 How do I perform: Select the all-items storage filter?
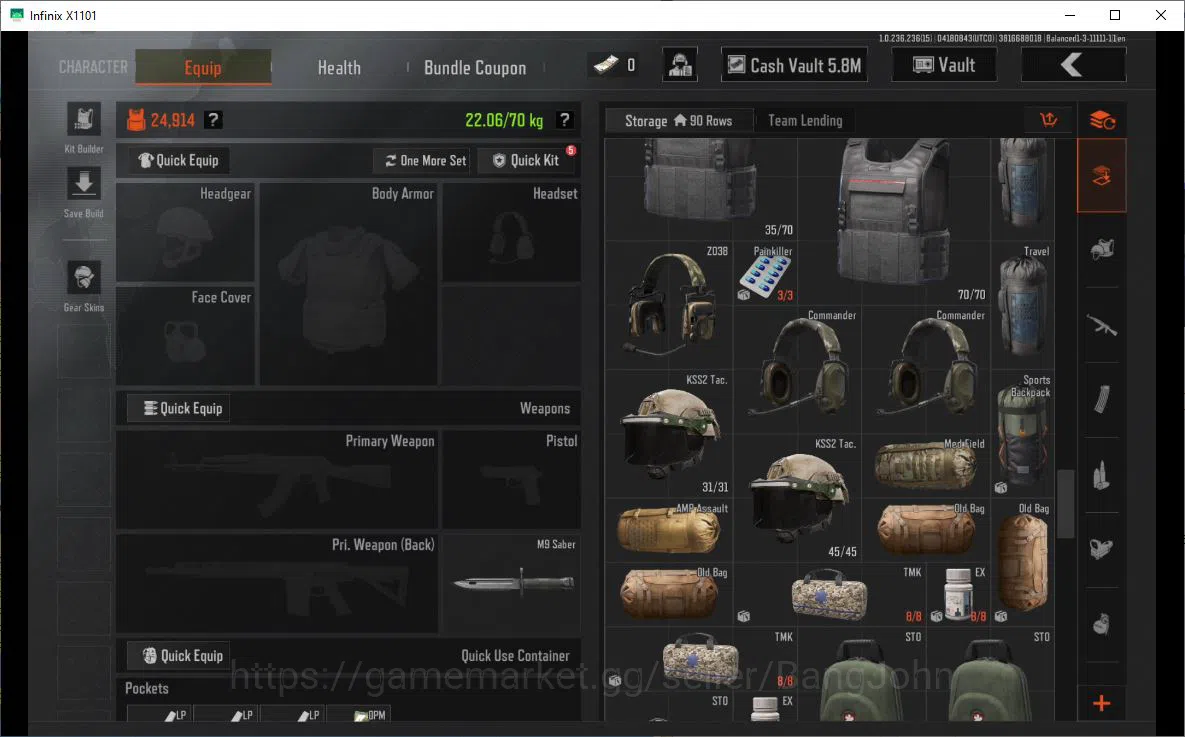(1102, 175)
